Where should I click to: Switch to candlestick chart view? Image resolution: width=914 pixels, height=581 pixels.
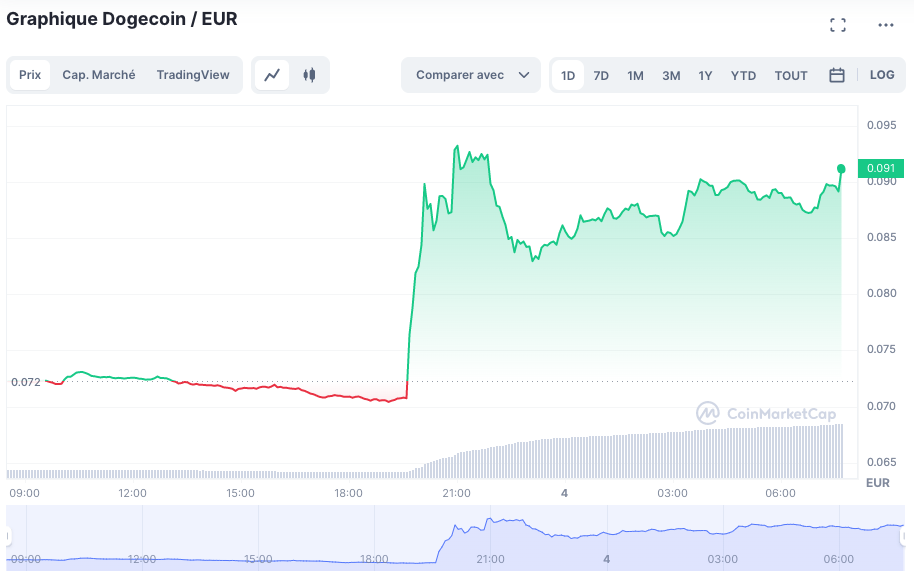tap(309, 75)
